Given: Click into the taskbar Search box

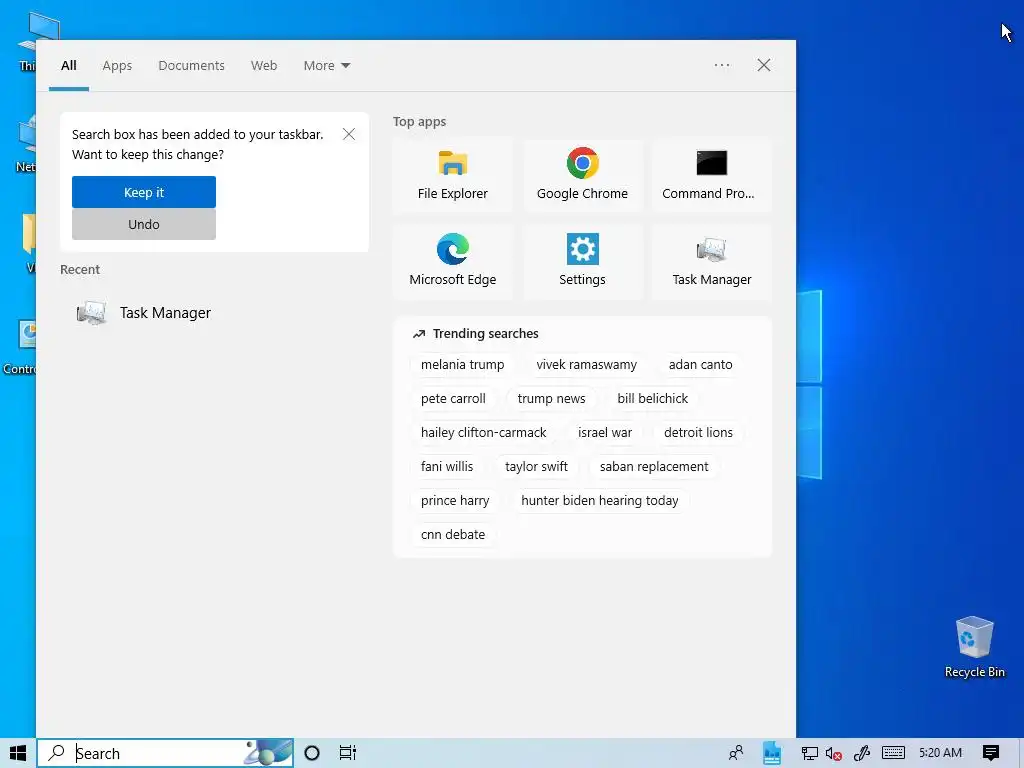Looking at the screenshot, I should (x=165, y=753).
